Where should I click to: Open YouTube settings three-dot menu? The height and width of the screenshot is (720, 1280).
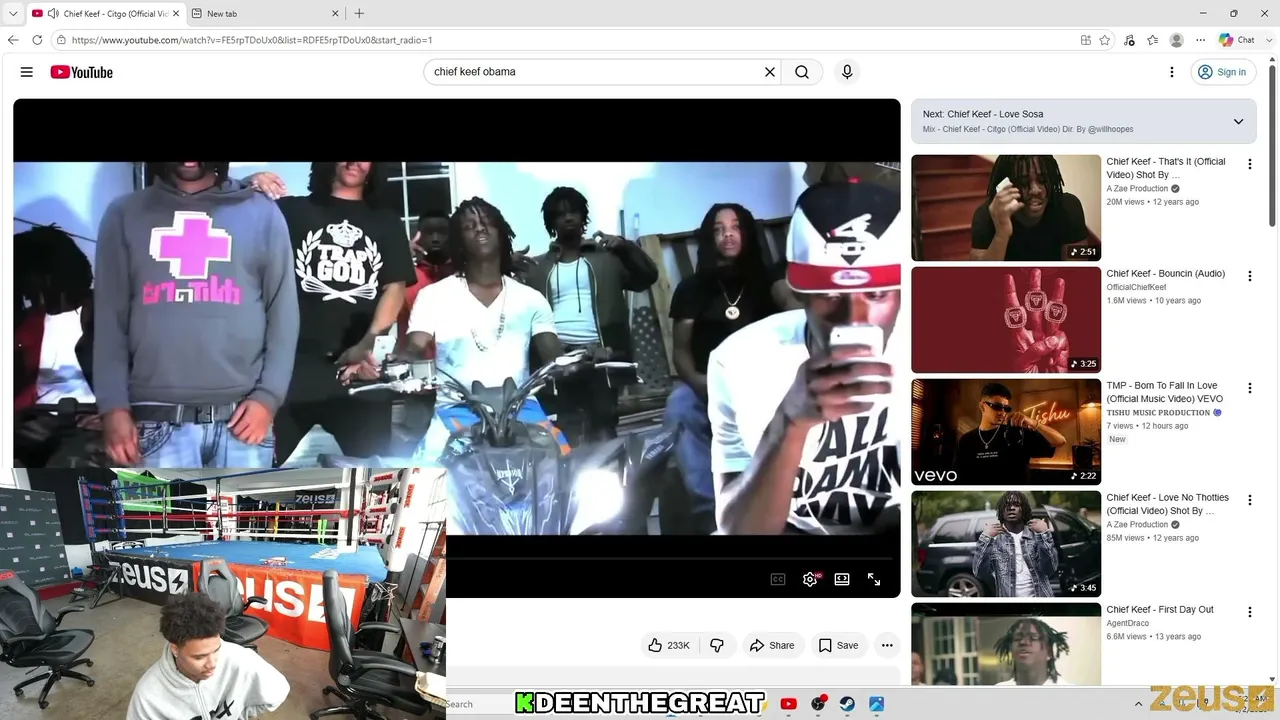click(x=1172, y=72)
